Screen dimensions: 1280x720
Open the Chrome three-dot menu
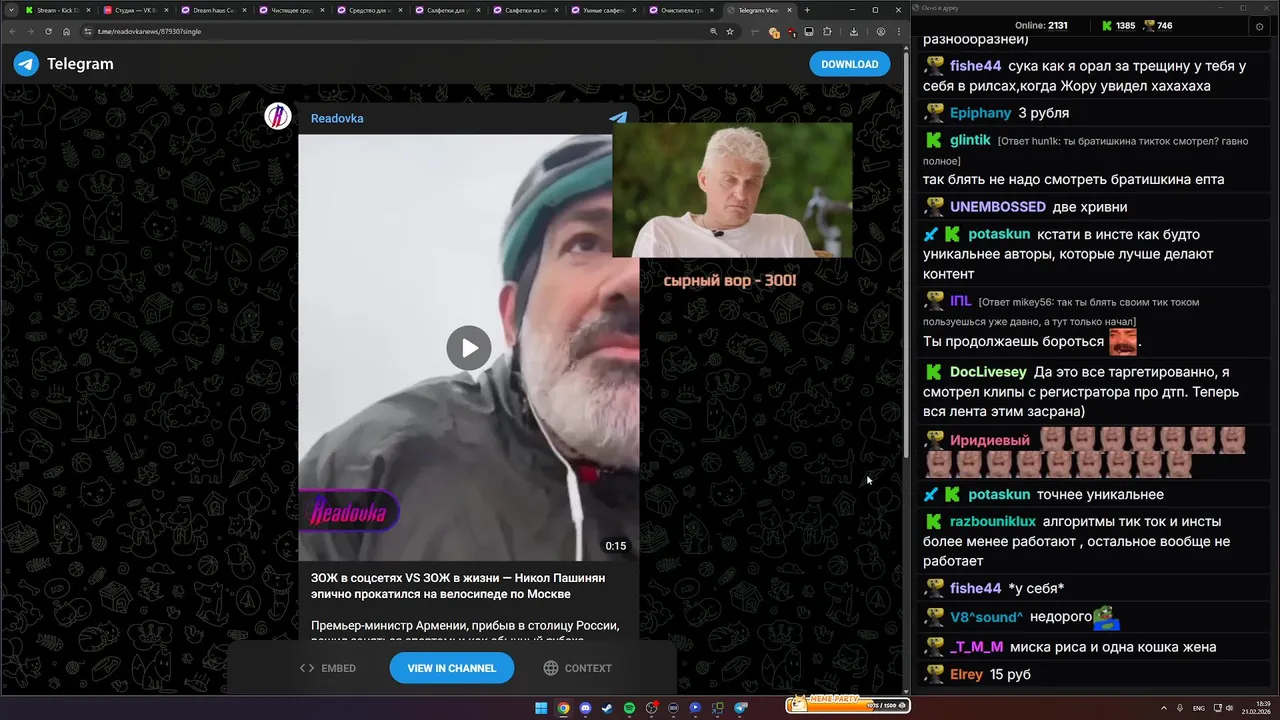coord(898,32)
